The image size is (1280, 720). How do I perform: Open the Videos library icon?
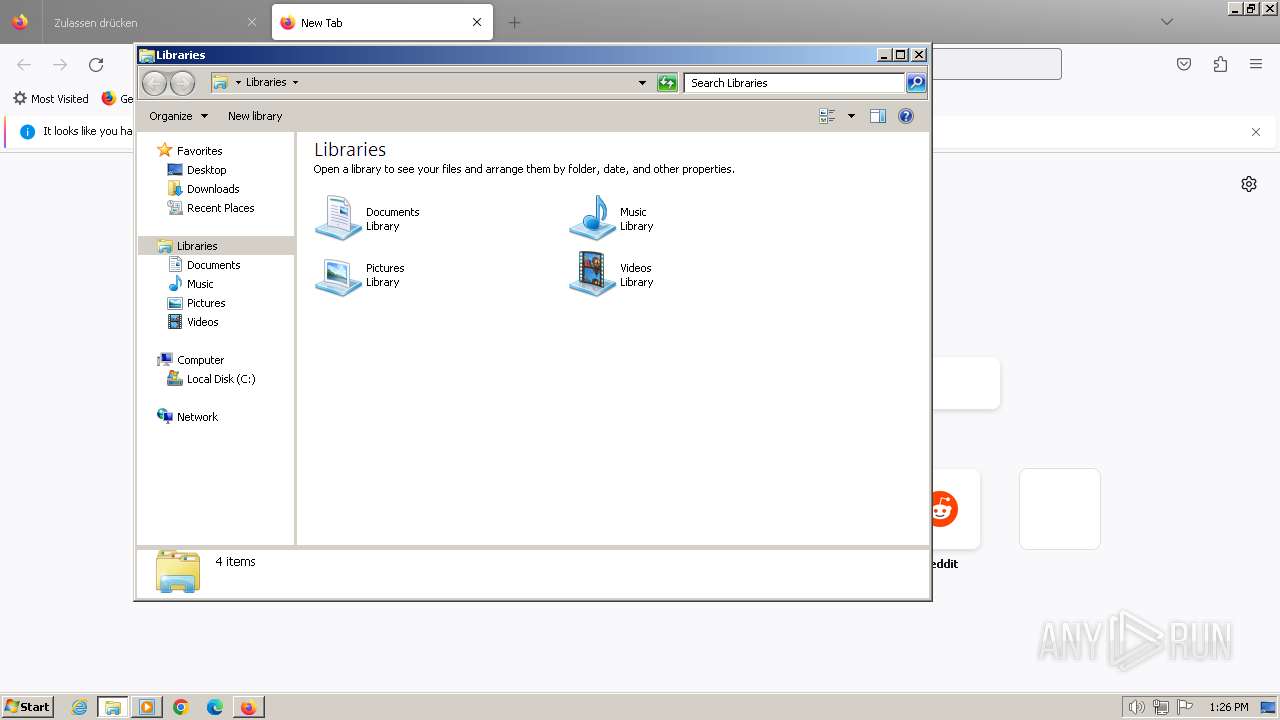(592, 275)
